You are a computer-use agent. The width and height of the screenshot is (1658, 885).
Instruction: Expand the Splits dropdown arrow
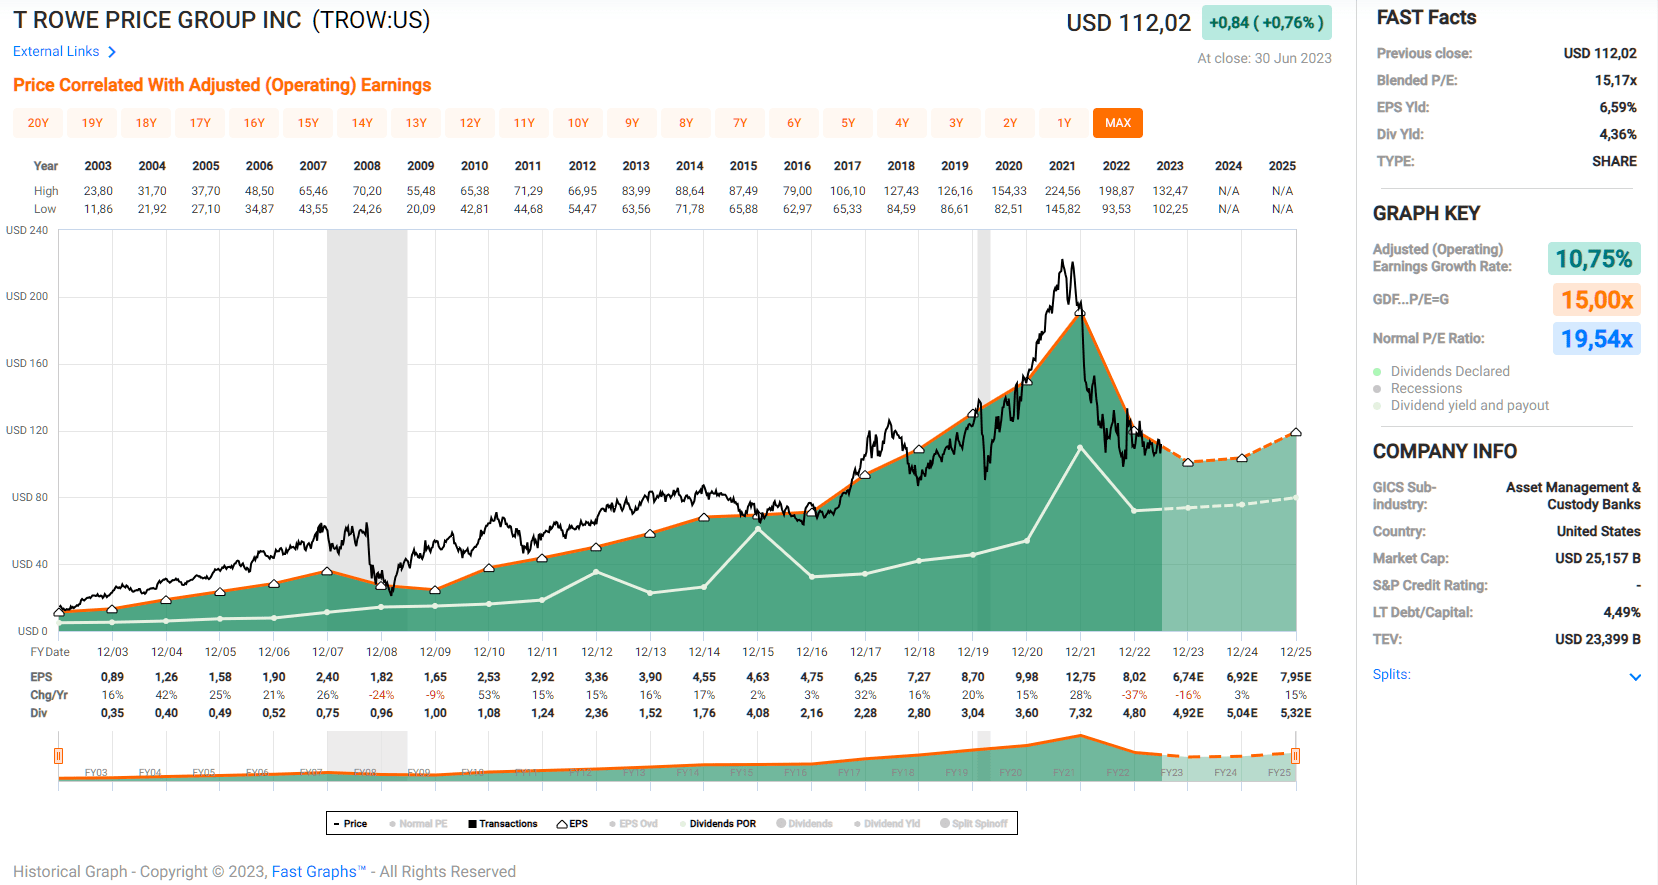click(1635, 677)
